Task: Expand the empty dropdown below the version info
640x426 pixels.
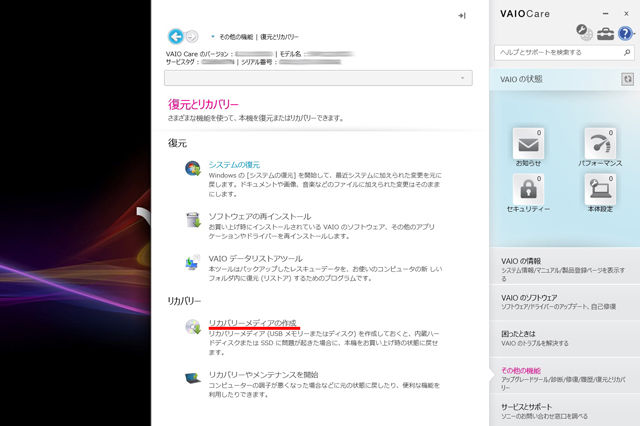Action: pyautogui.click(x=318, y=78)
